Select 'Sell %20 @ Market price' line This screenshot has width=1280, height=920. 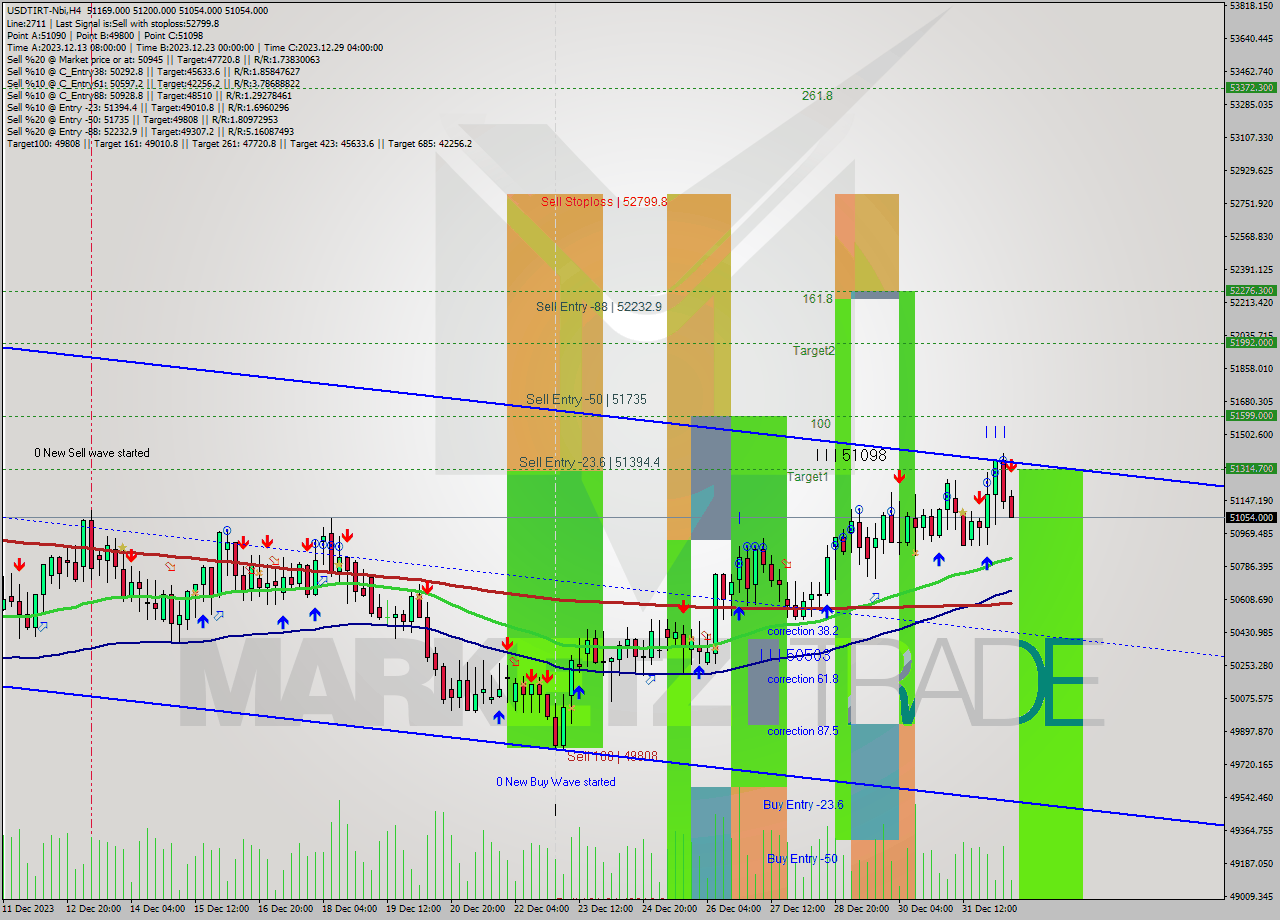(162, 59)
